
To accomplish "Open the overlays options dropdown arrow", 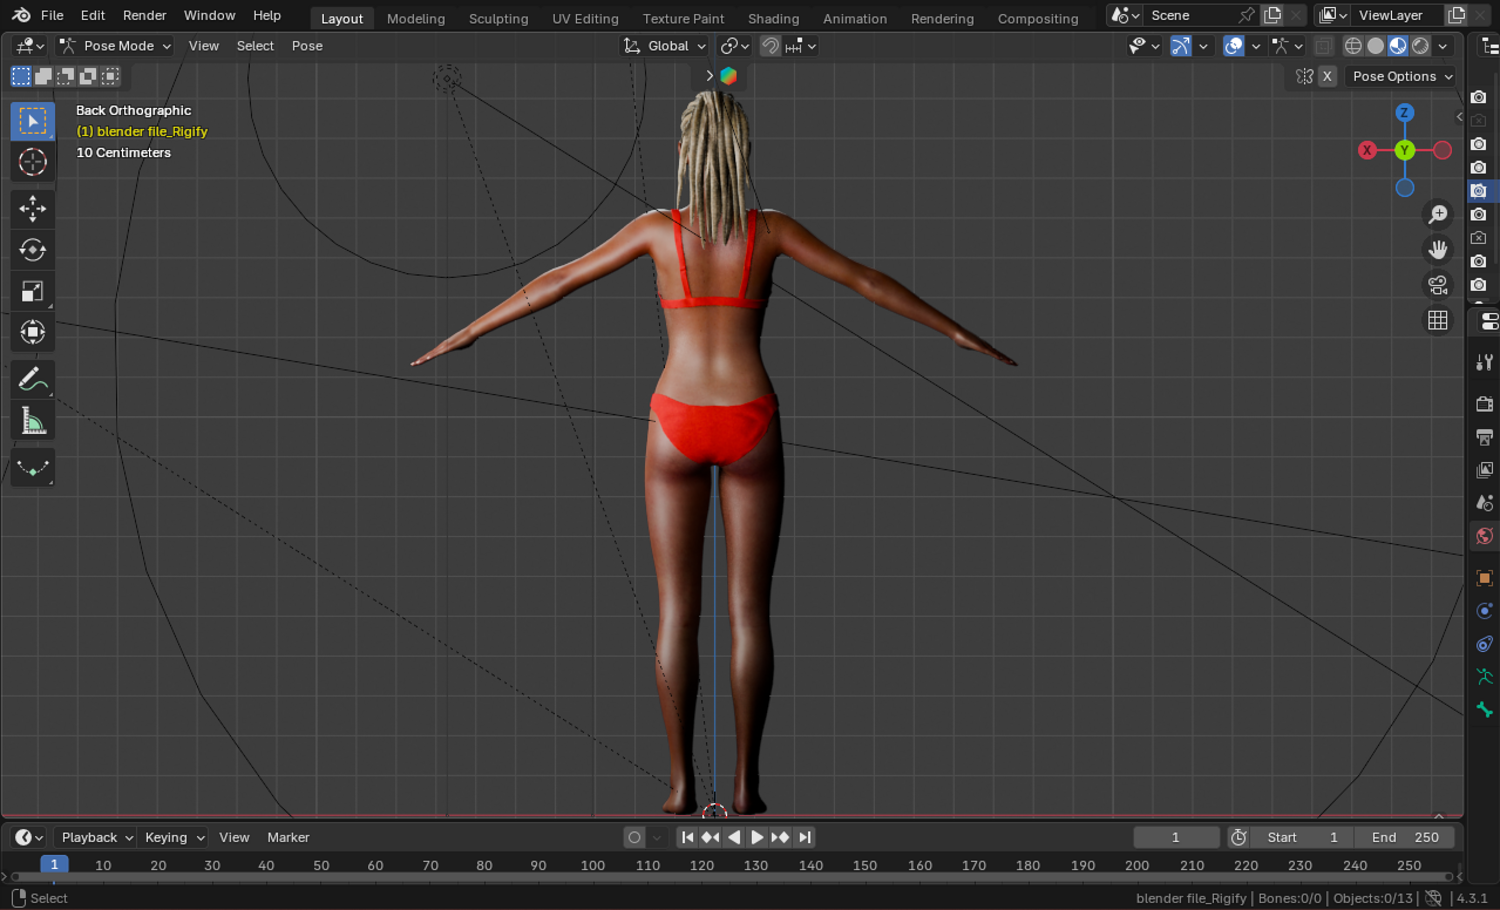I will [x=1256, y=46].
